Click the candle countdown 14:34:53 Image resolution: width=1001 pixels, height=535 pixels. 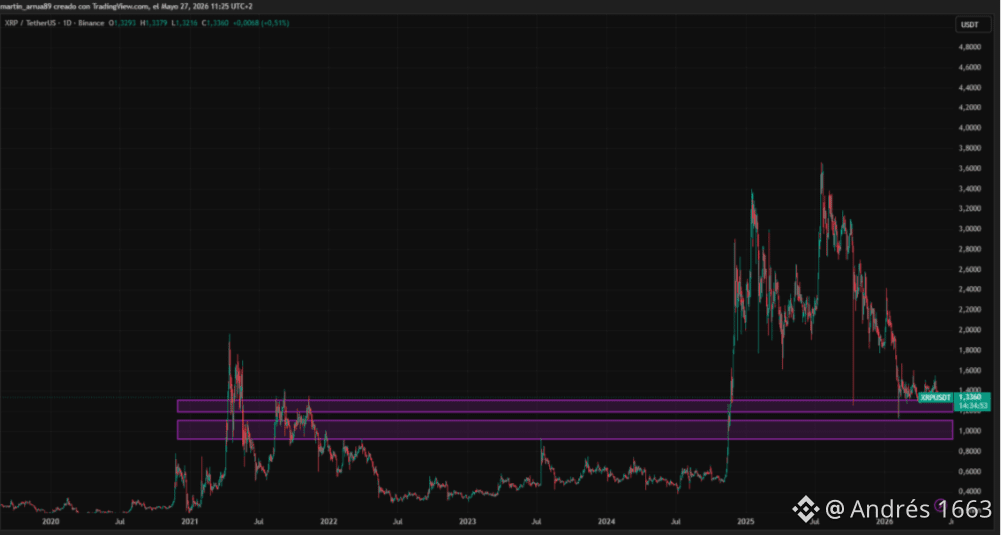(972, 405)
